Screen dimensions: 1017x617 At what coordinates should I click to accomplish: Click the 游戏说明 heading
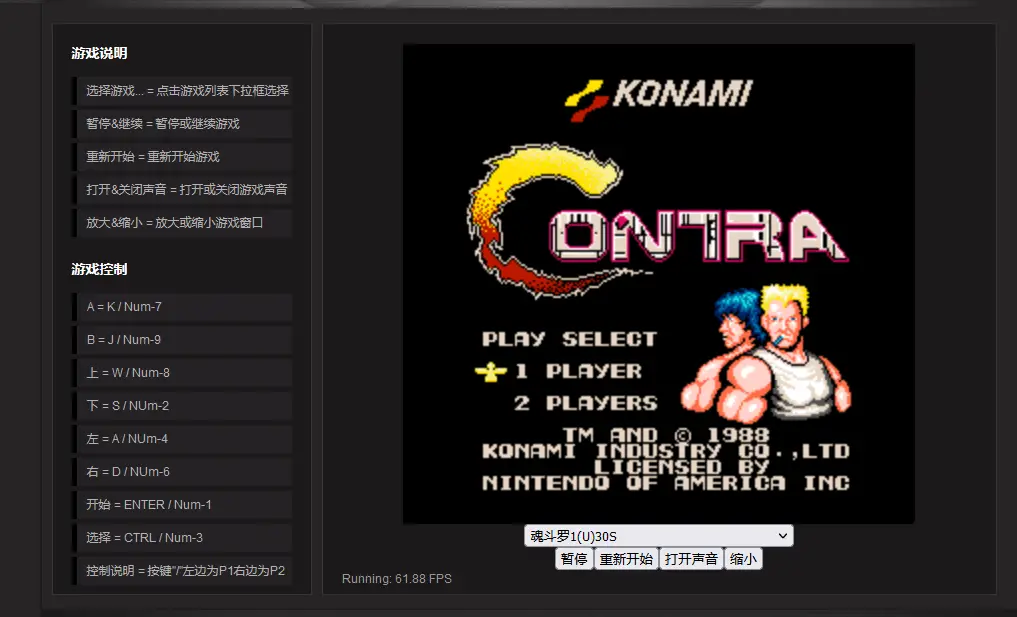(99, 53)
